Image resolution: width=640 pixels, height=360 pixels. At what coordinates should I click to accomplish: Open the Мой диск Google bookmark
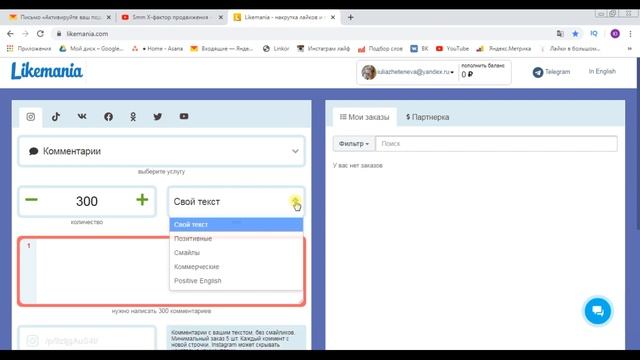91,49
